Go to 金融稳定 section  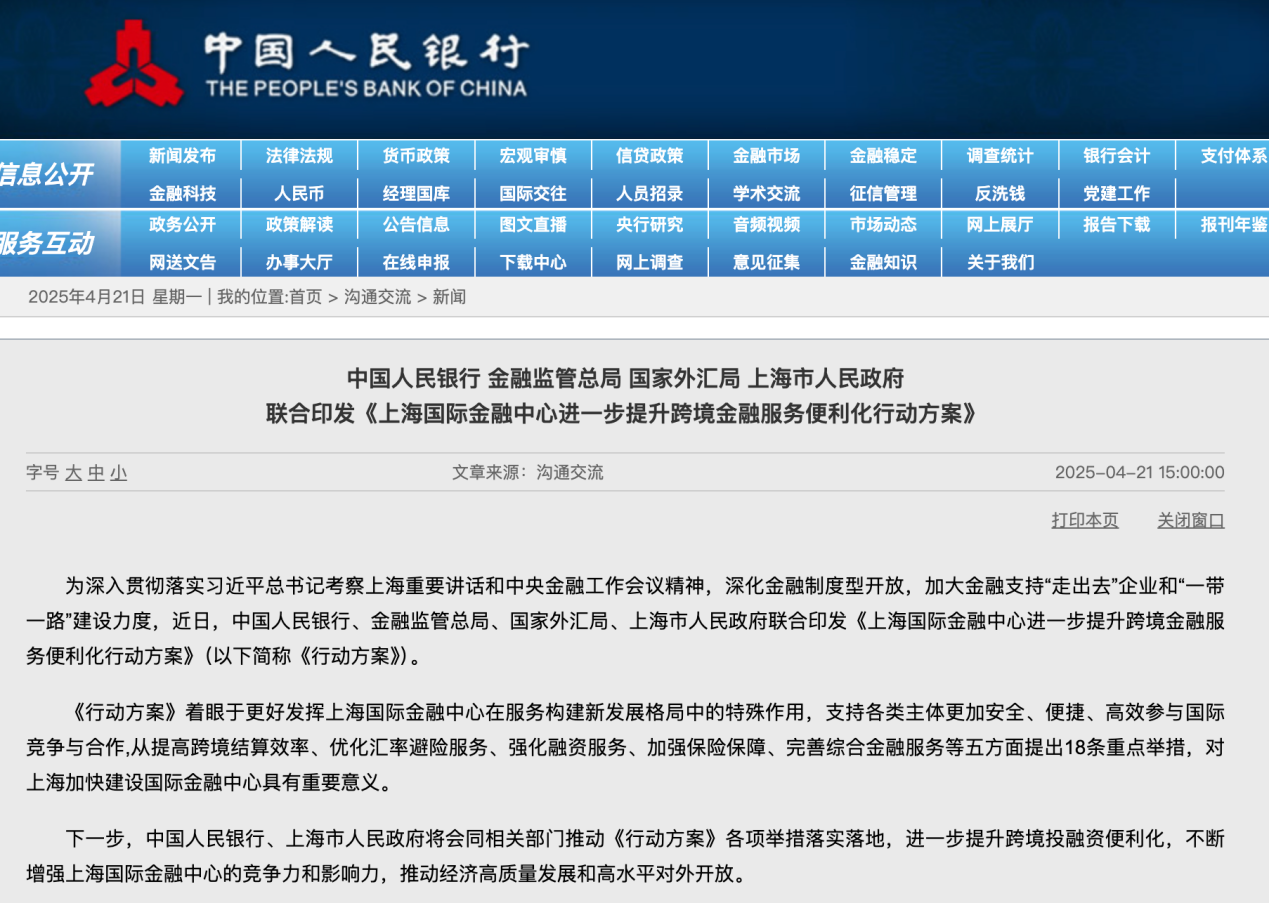click(x=883, y=156)
